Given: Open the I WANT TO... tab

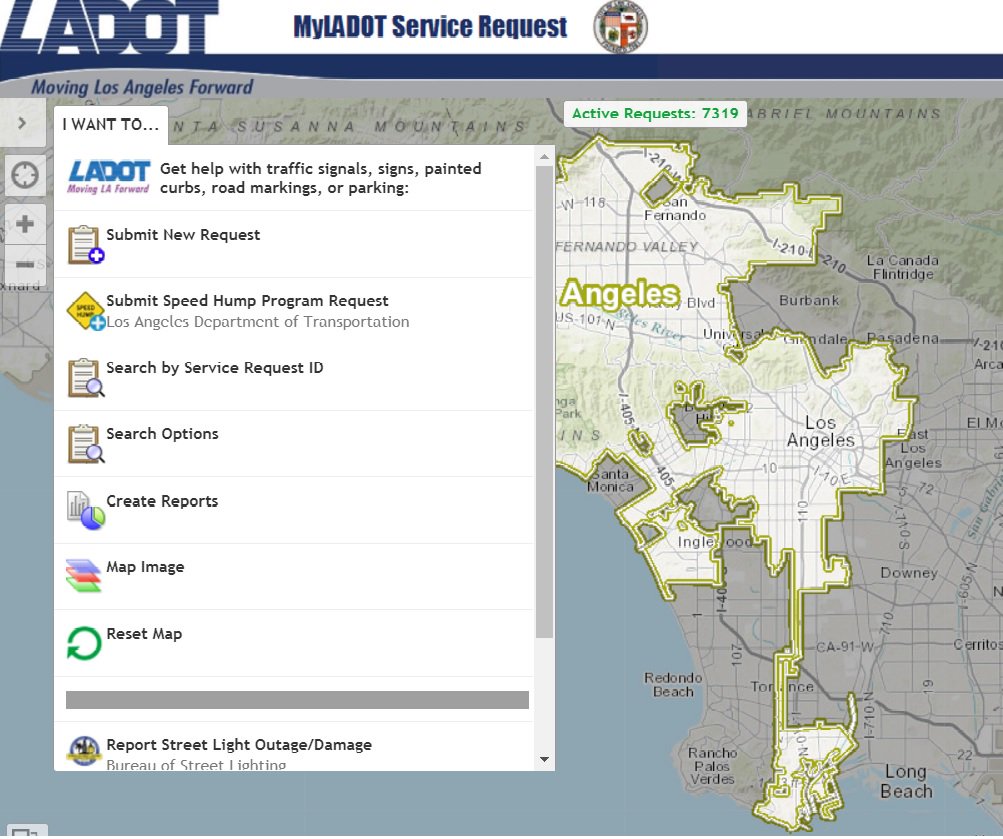Looking at the screenshot, I should click(x=111, y=125).
